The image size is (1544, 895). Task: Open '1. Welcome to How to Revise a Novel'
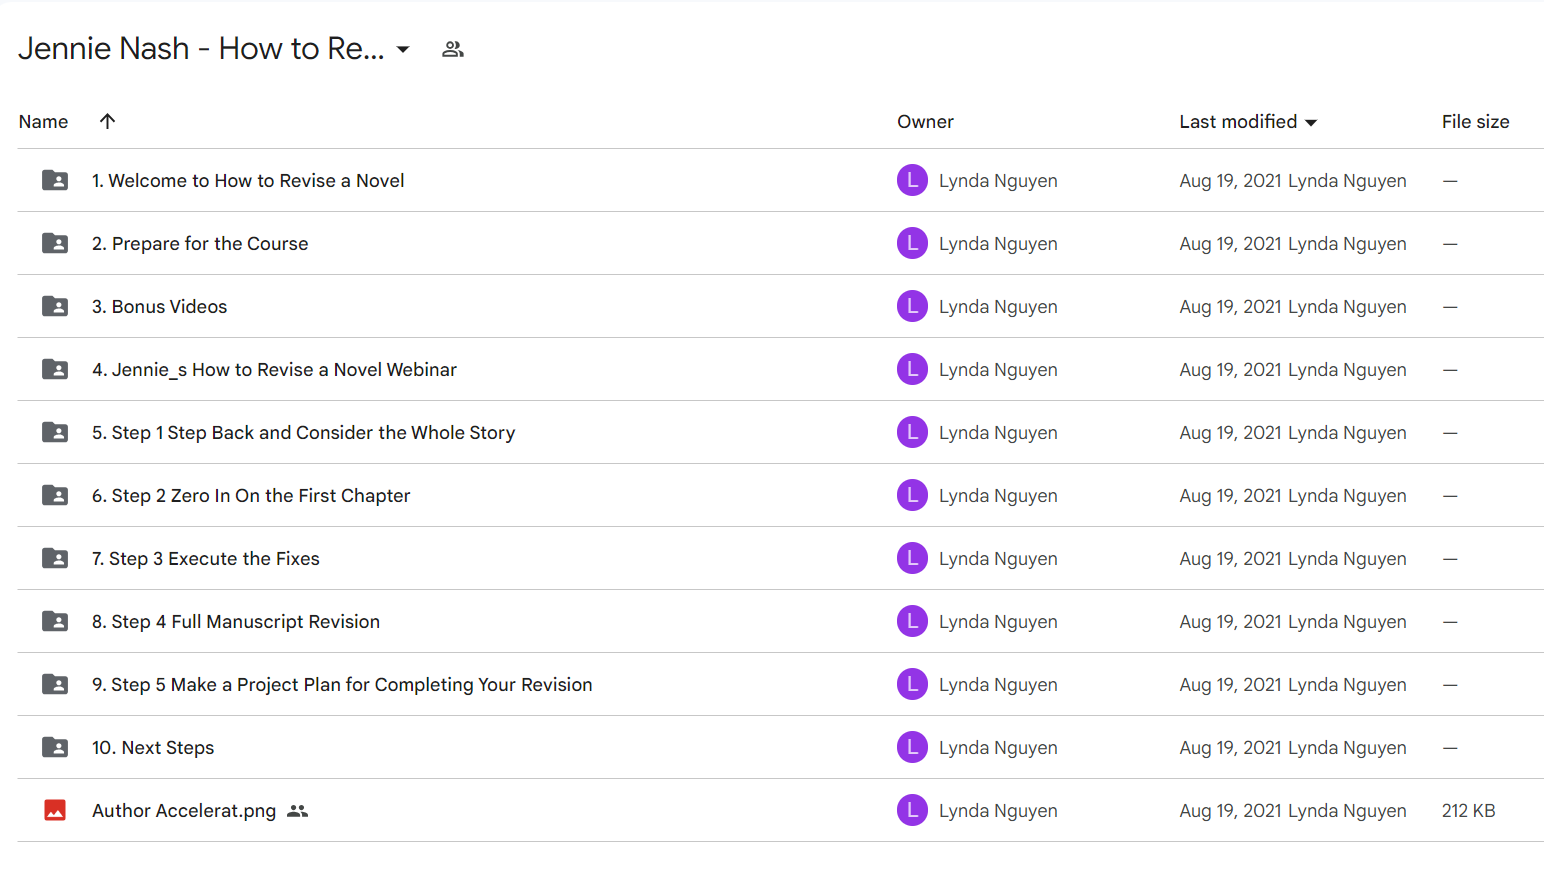(x=248, y=181)
